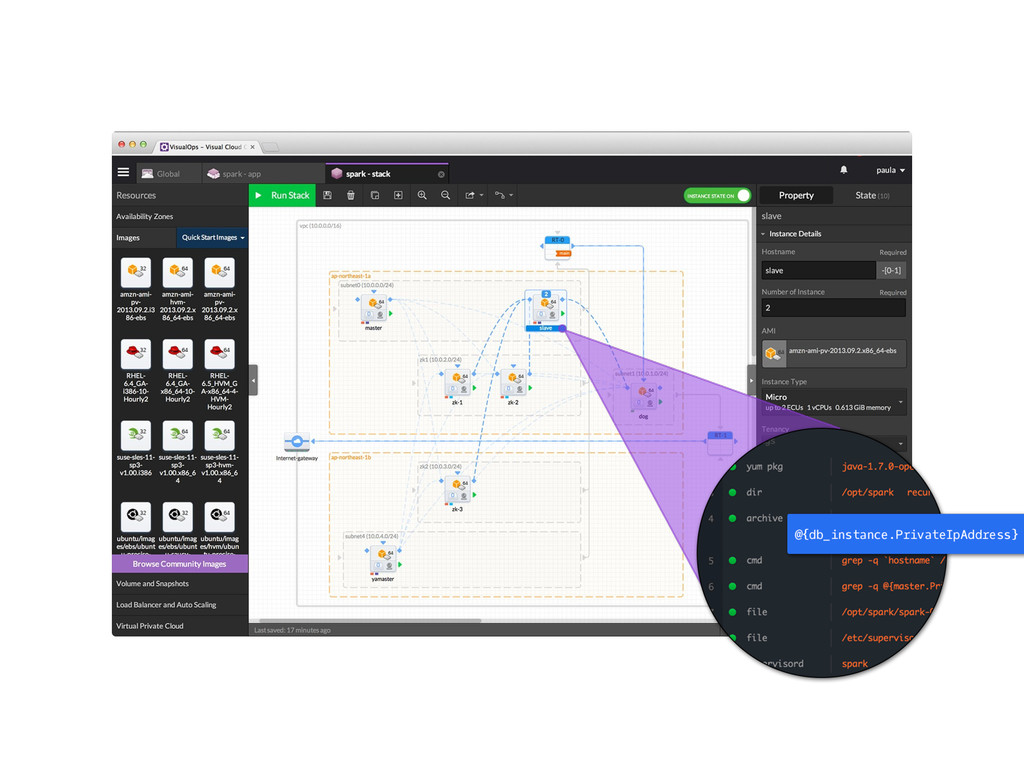This screenshot has width=1024, height=768.
Task: Select the zk-2 instance node
Action: coord(513,384)
